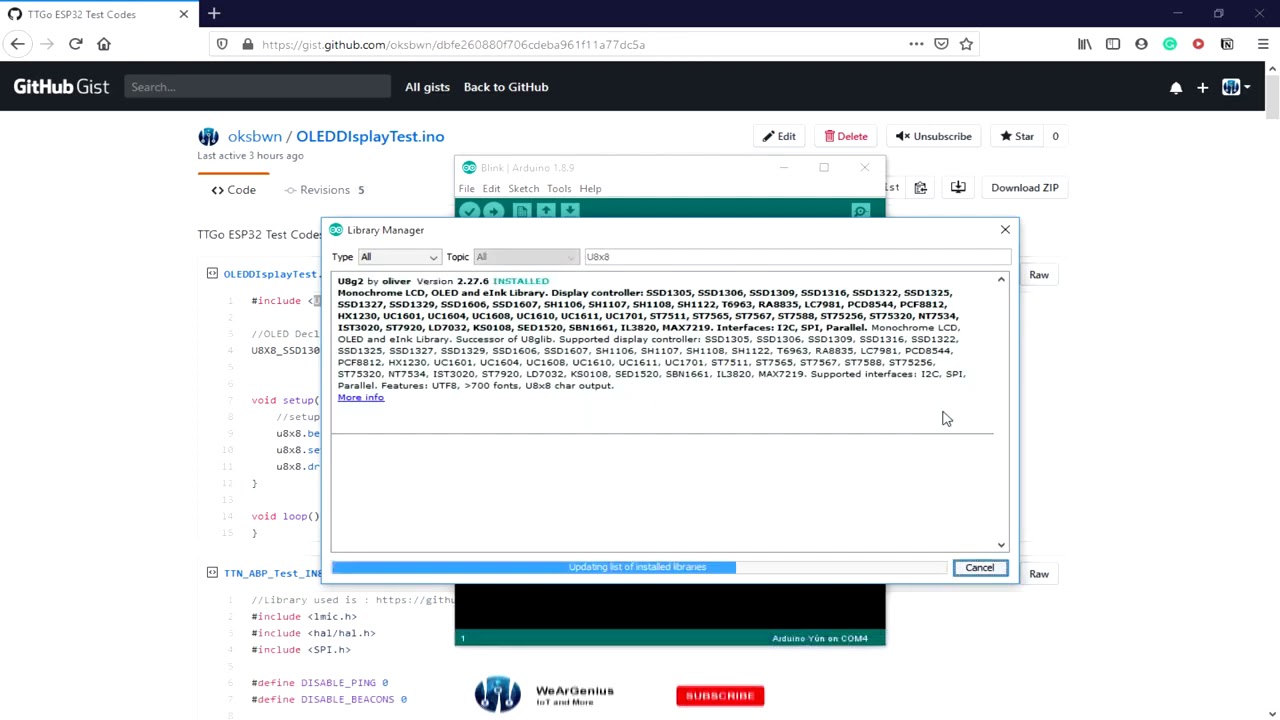This screenshot has width=1280, height=720.
Task: Click the More info link for U8g2
Action: point(360,397)
